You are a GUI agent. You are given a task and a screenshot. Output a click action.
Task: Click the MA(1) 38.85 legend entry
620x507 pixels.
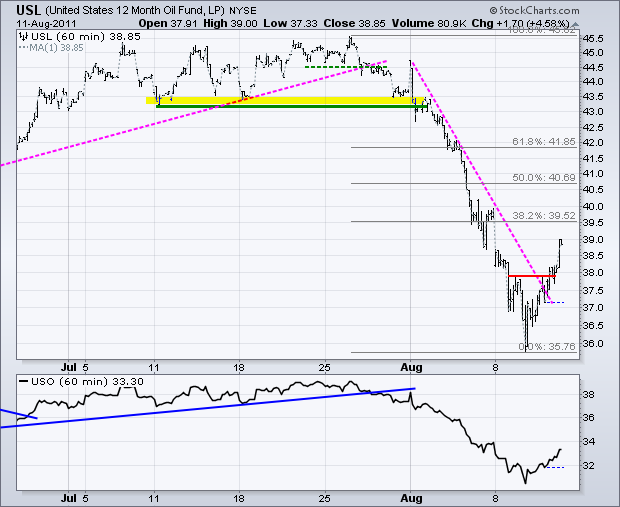[57, 48]
